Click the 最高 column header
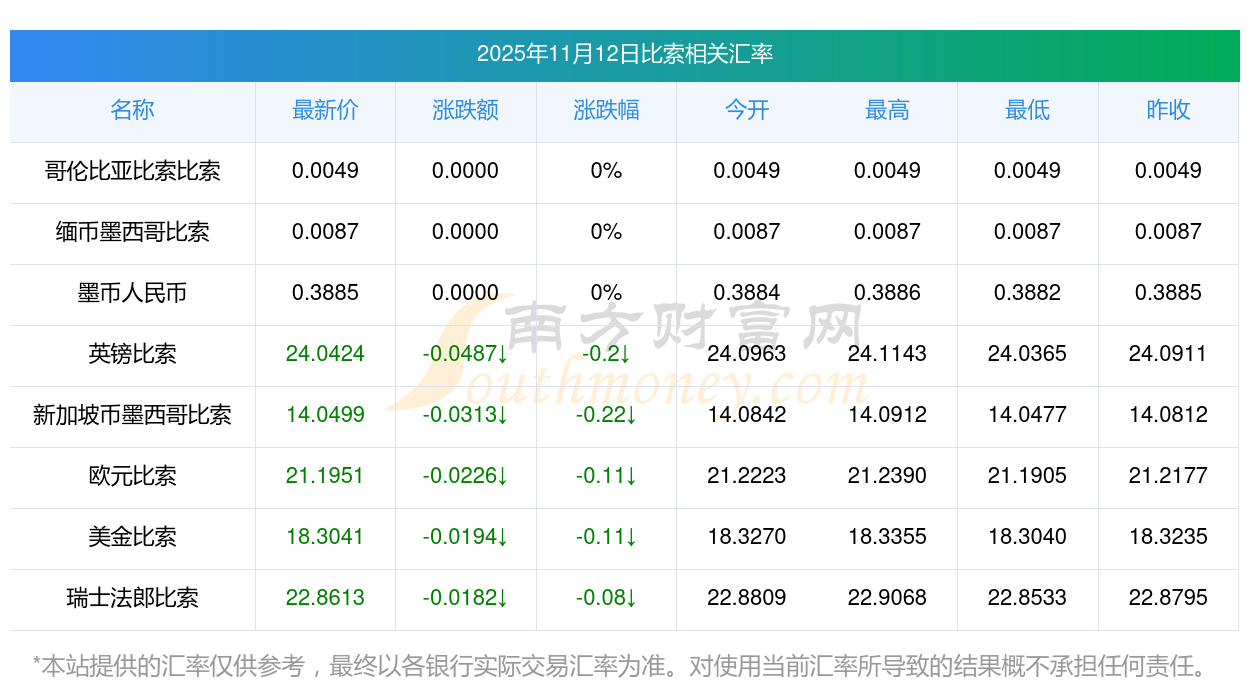 [x=887, y=110]
